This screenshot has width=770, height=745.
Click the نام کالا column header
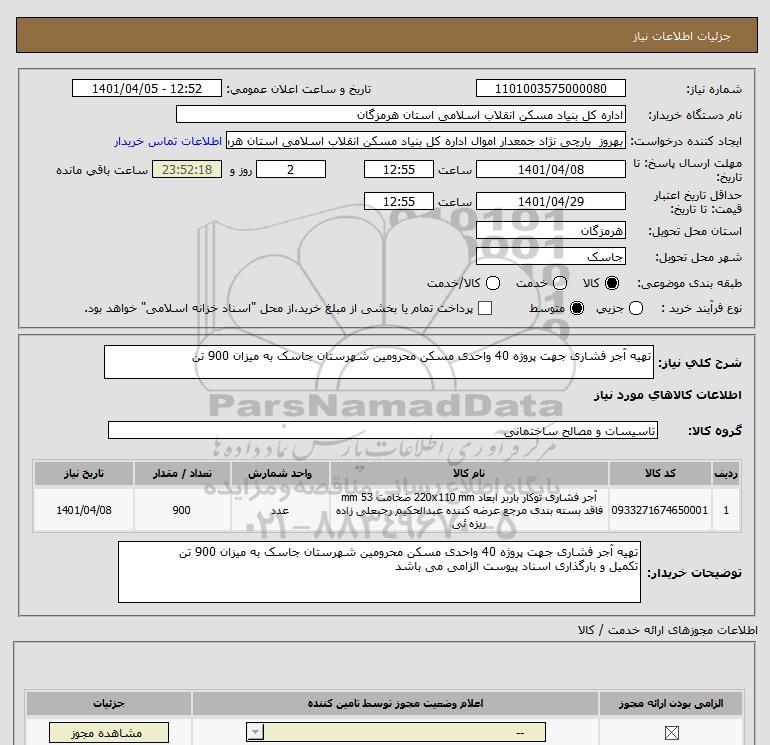(x=469, y=473)
